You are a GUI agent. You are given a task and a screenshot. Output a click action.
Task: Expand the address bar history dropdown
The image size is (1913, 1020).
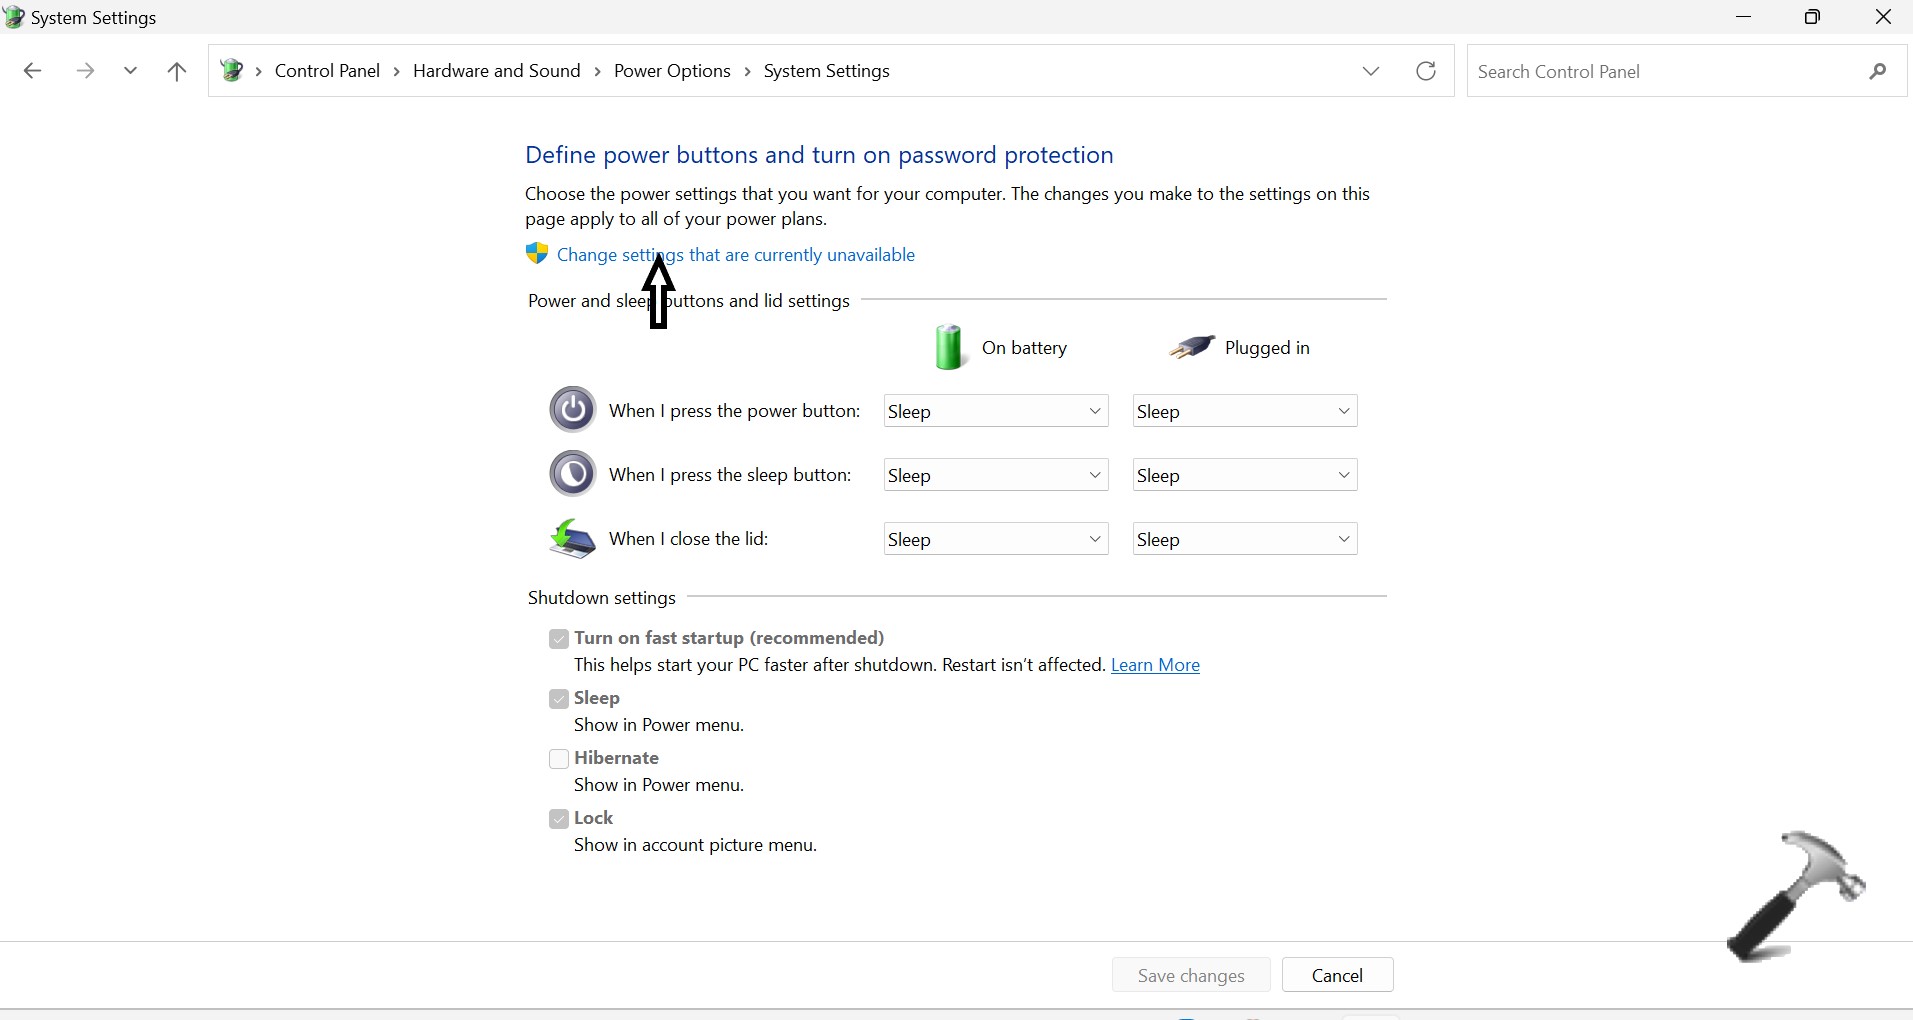tap(1371, 71)
